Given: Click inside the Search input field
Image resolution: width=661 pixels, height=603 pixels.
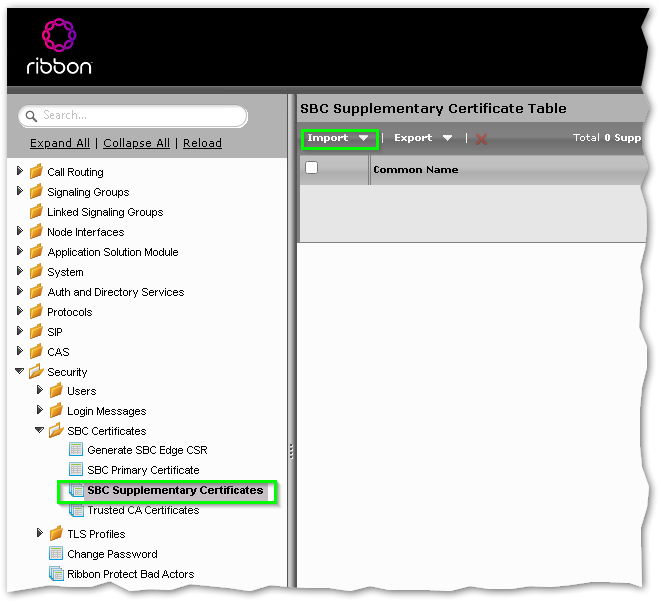Looking at the screenshot, I should tap(133, 116).
